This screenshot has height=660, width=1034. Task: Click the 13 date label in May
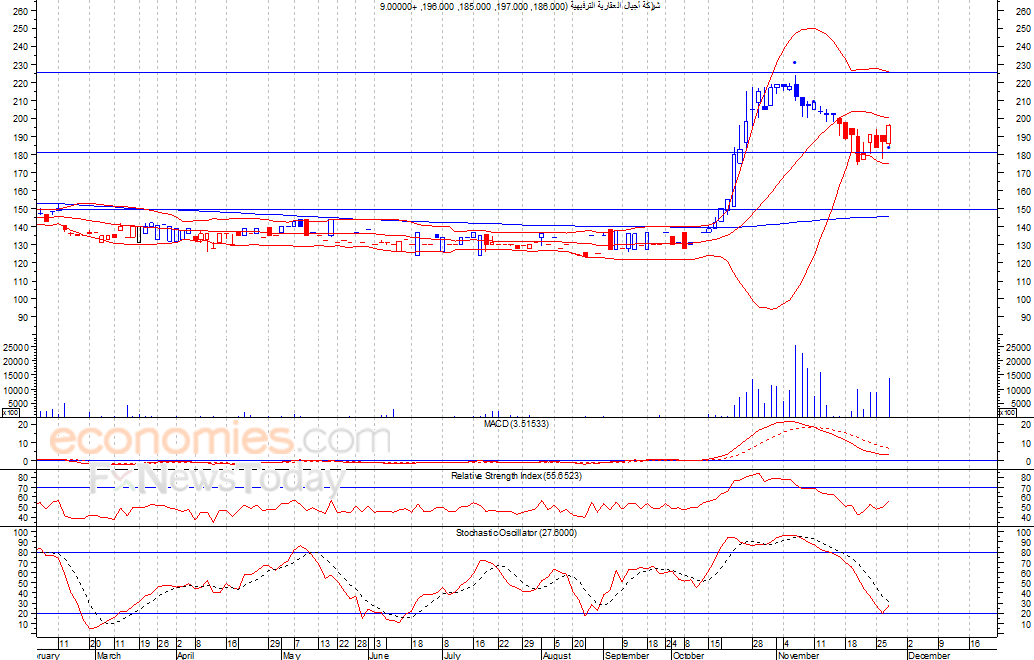tap(325, 644)
